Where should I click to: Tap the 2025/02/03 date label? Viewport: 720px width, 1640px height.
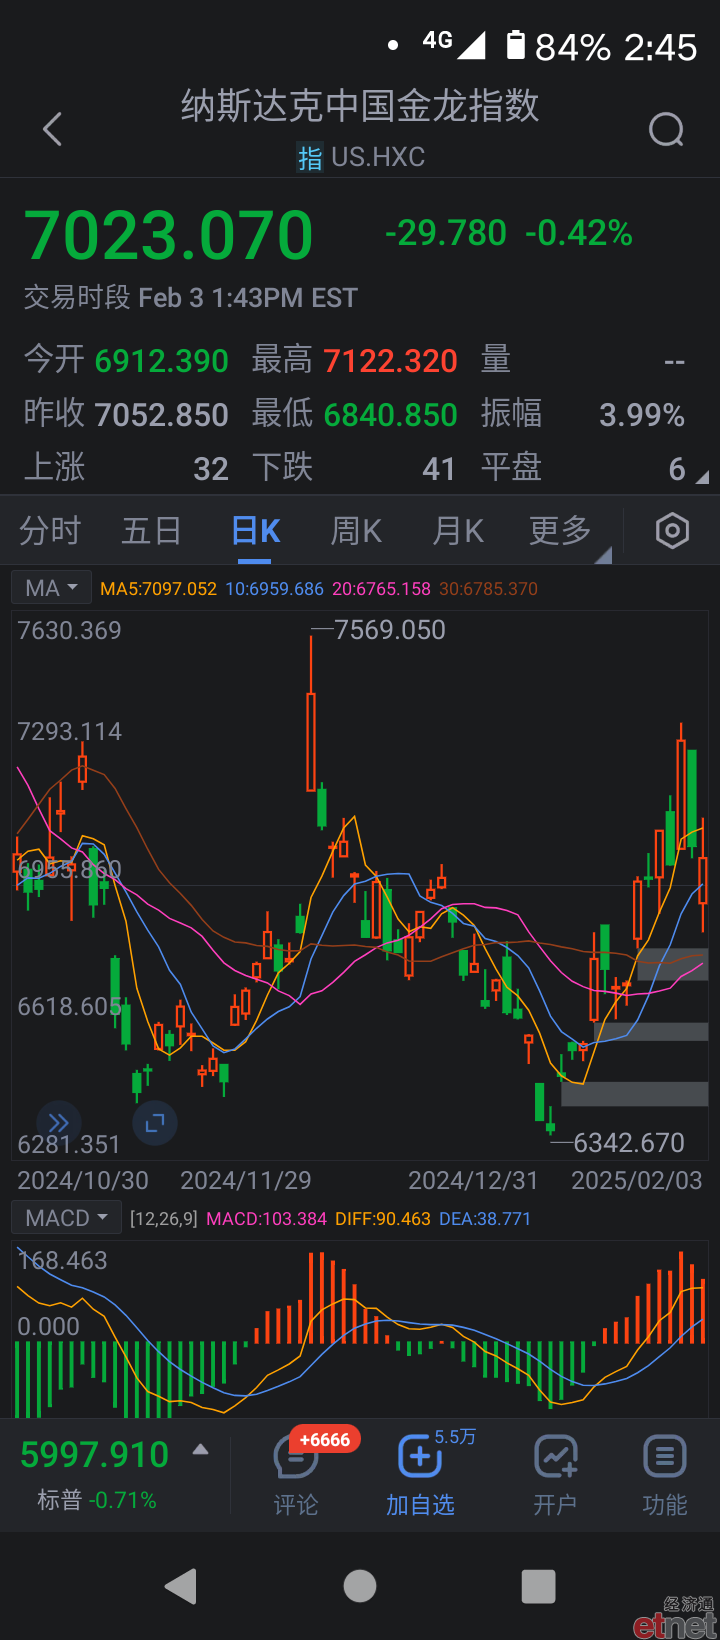637,1181
